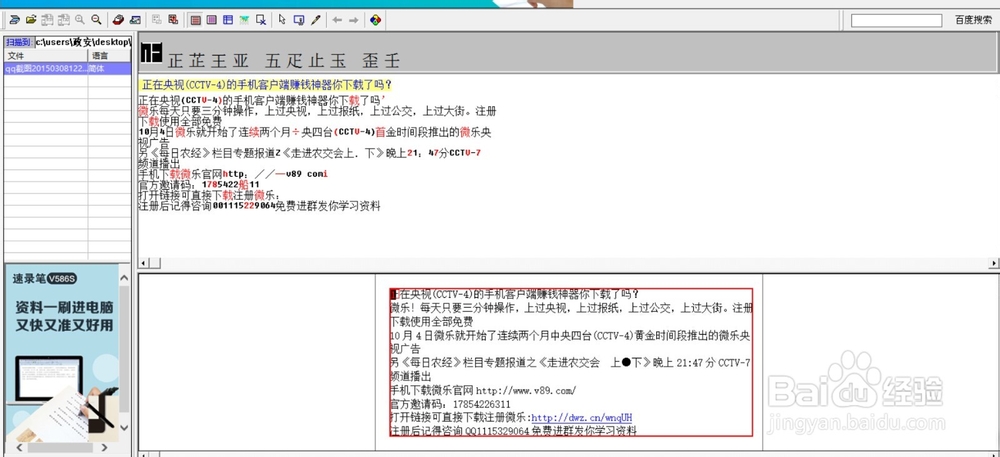This screenshot has height=457, width=1000.
Task: Click the 语言 column header
Action: pyautogui.click(x=110, y=56)
